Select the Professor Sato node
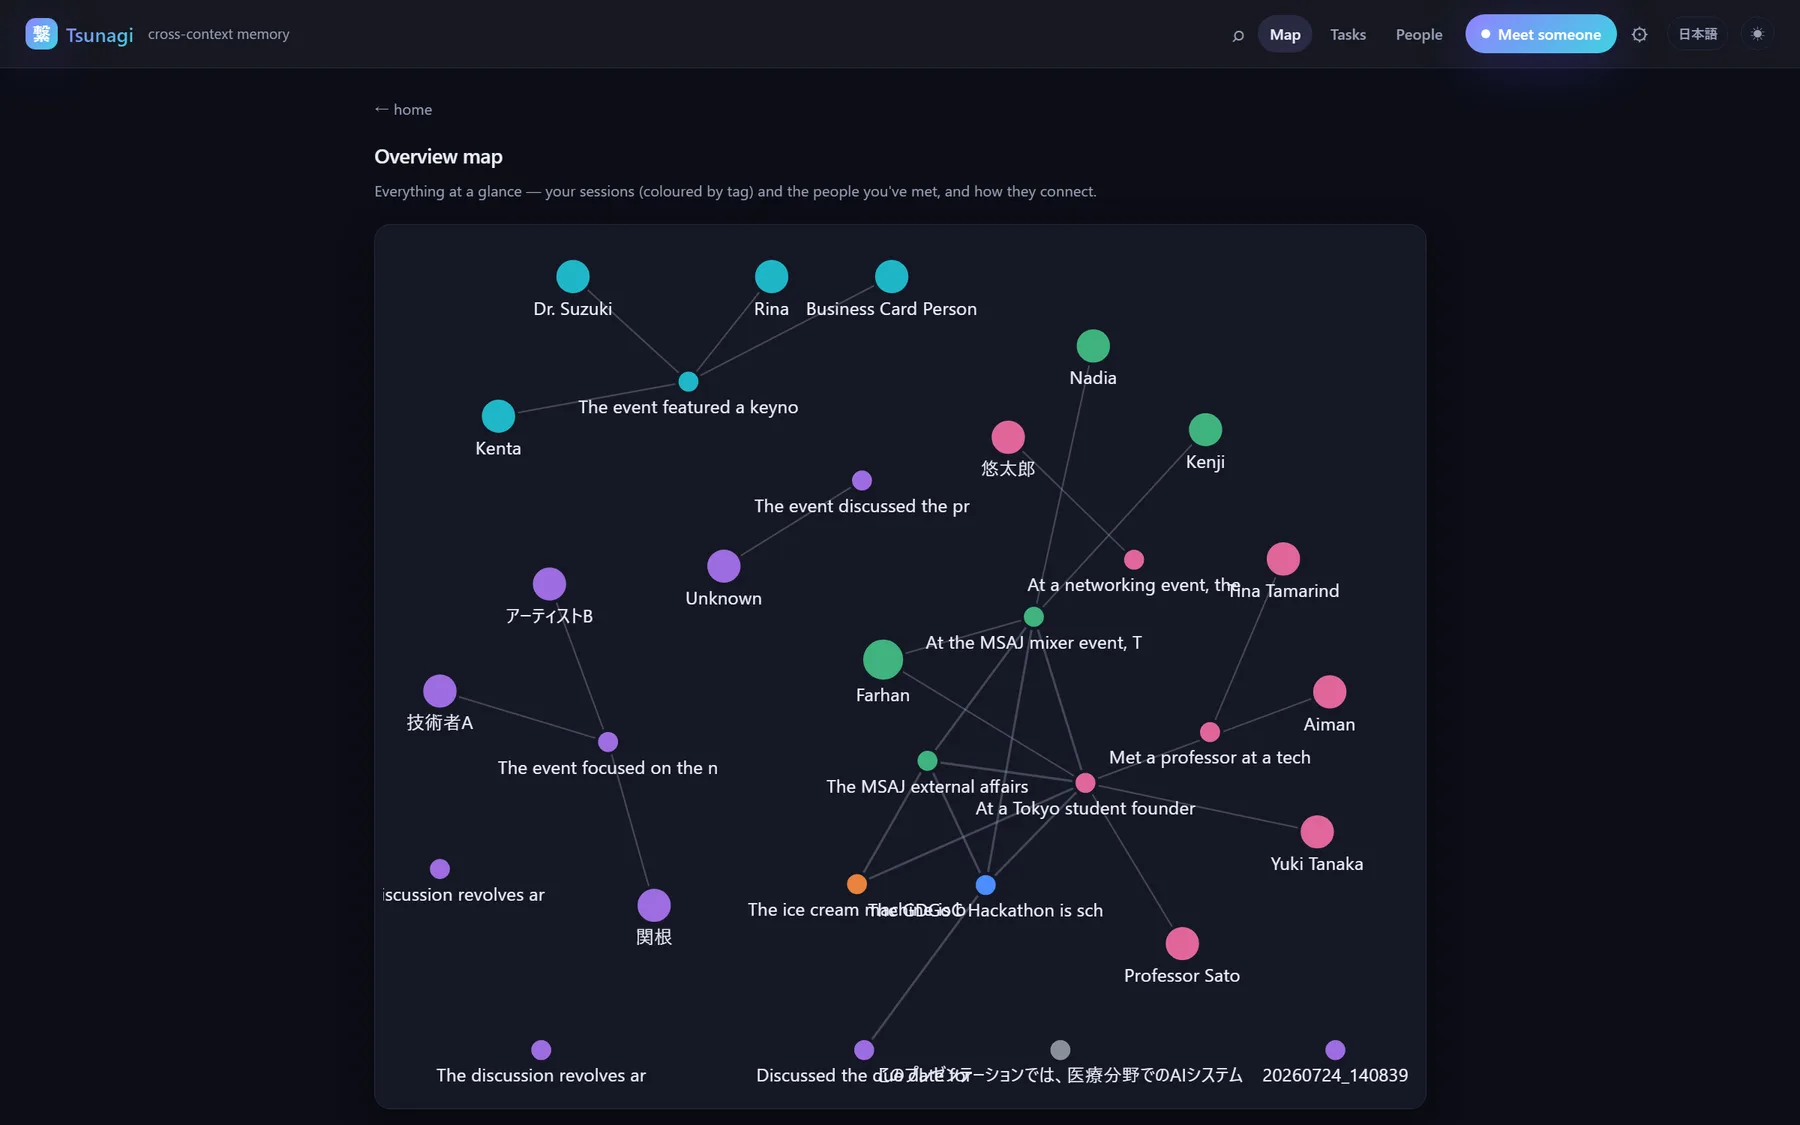The width and height of the screenshot is (1800, 1125). click(1182, 944)
